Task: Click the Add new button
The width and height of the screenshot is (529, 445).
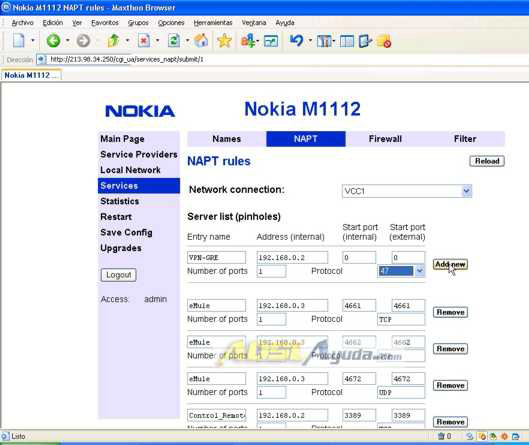Action: click(450, 264)
